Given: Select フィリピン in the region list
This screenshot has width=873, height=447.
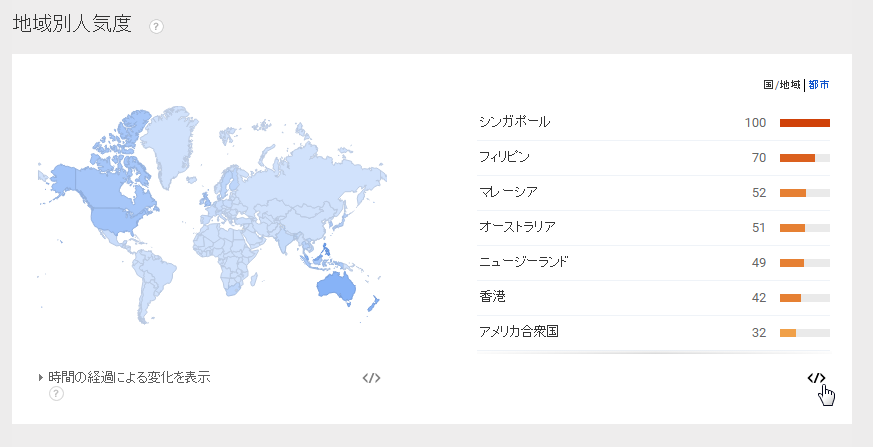Looking at the screenshot, I should pos(504,157).
